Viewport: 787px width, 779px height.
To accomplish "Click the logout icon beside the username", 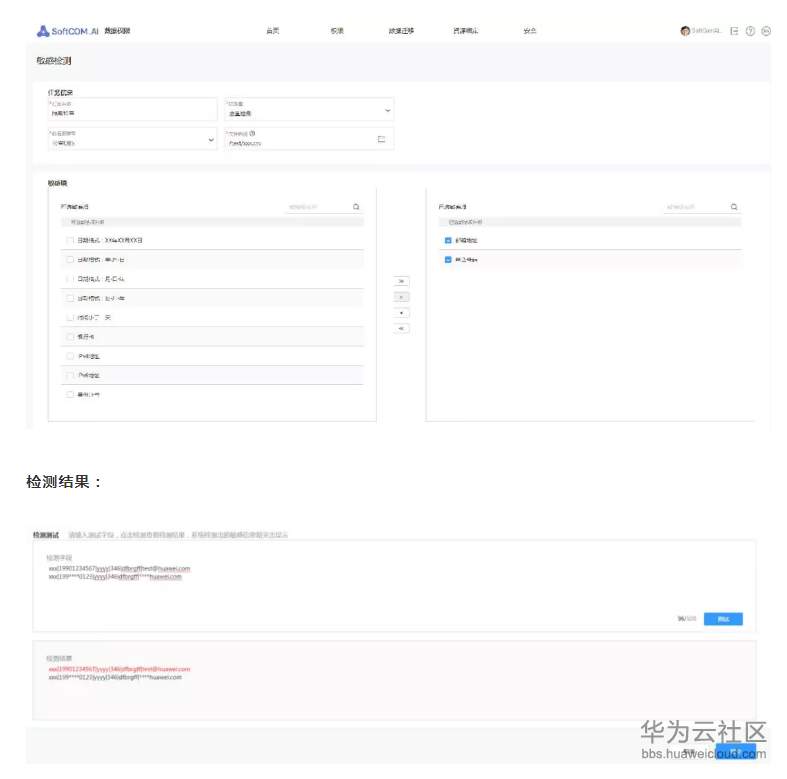I will click(734, 31).
